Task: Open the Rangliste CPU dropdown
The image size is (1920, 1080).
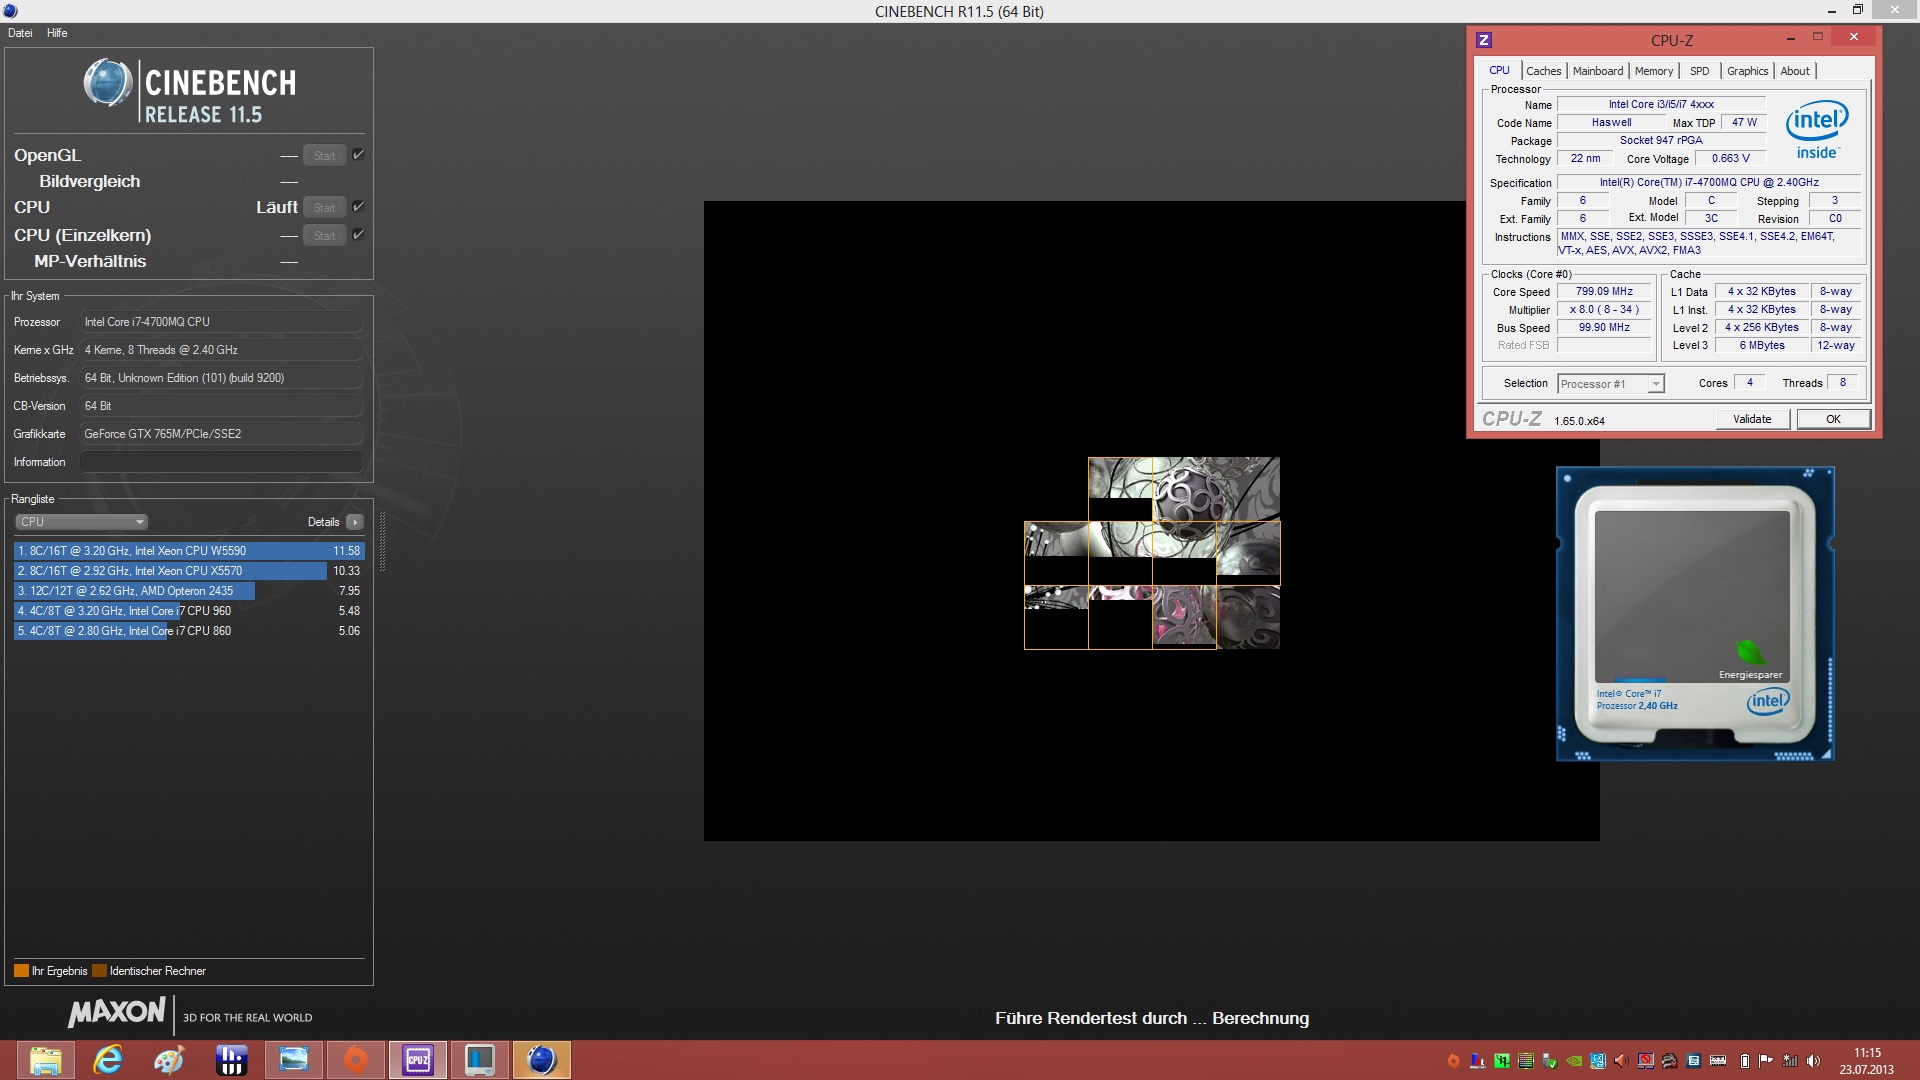Action: [82, 522]
